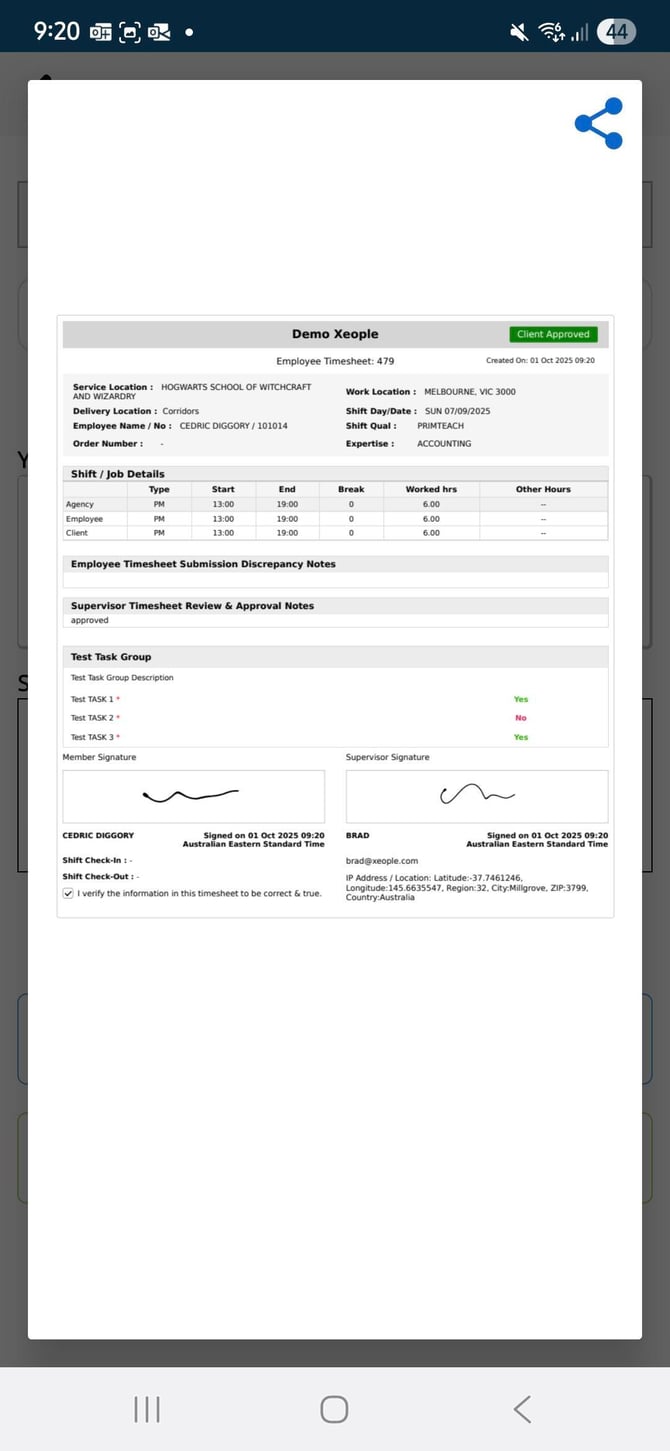Open recent apps from navigation bar

coord(147,1409)
